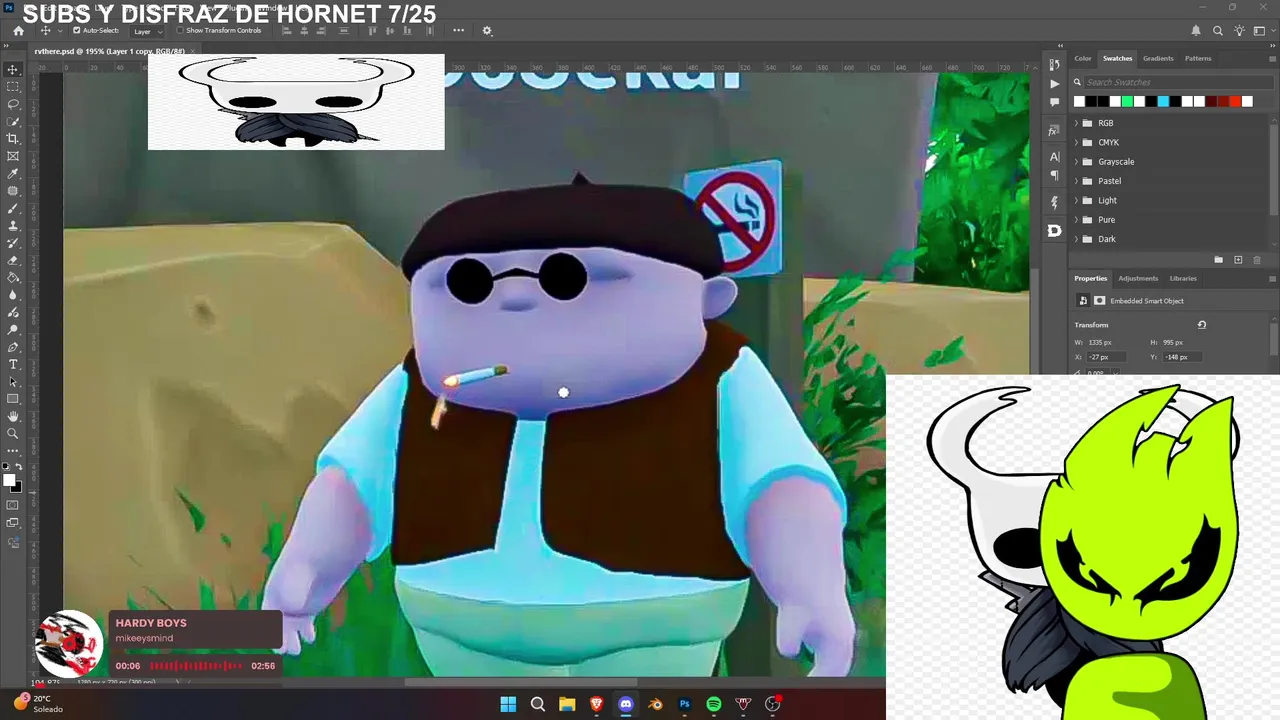The image size is (1280, 720).
Task: Toggle the Auto-Select checkbox
Action: pos(77,31)
